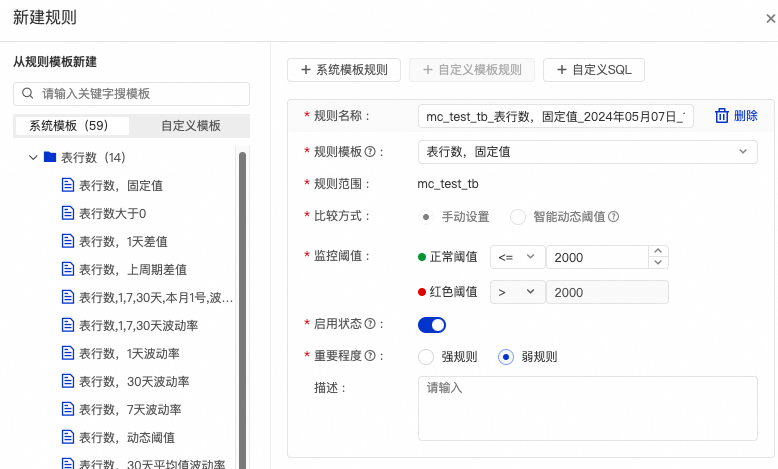
Task: Increase the 正常阈值 value with up arrow
Action: (658, 251)
